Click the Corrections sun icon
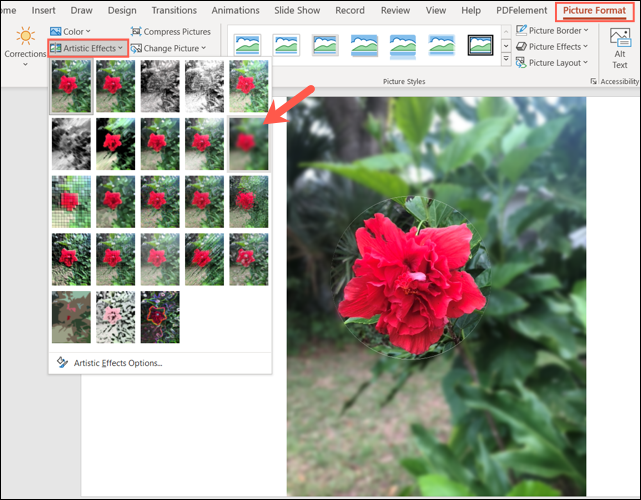 25,37
